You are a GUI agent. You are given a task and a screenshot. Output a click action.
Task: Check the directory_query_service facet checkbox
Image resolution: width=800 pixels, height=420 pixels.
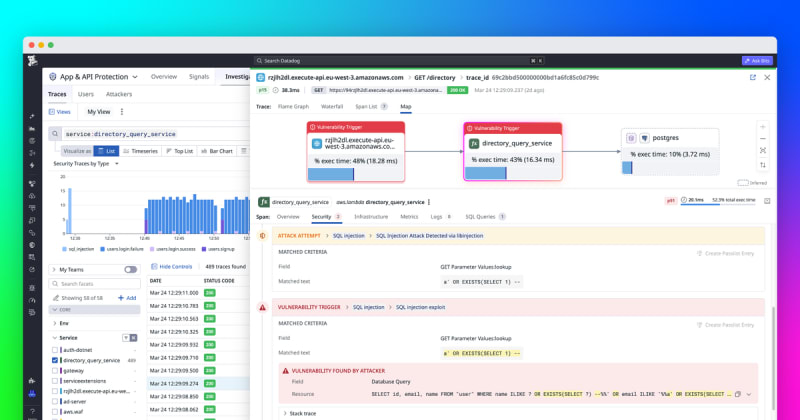pos(53,360)
